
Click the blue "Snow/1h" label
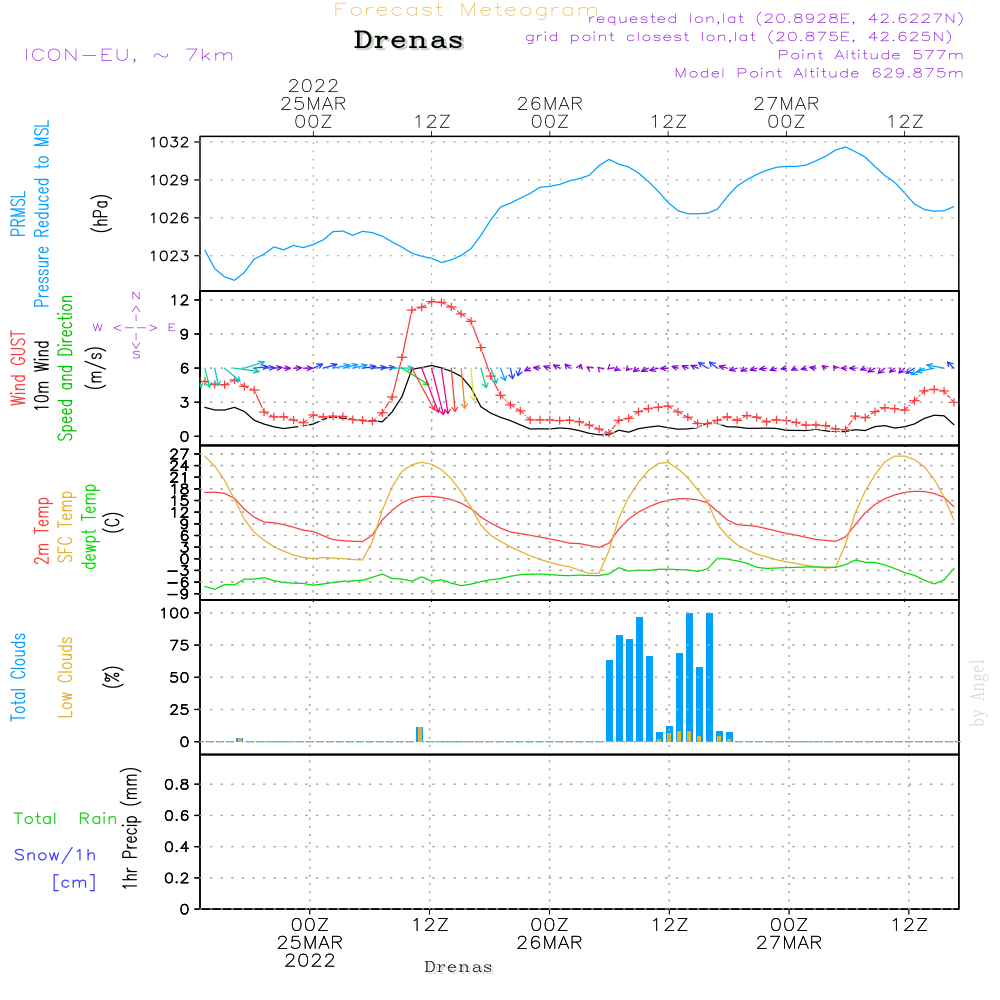point(55,855)
